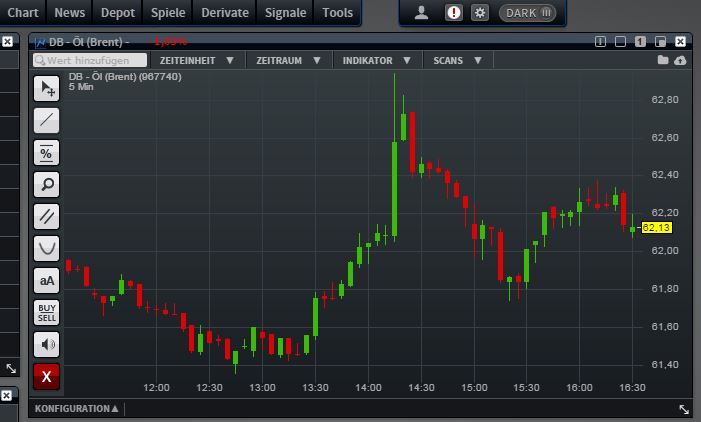Open the folder icon in chart toolbar

(663, 60)
